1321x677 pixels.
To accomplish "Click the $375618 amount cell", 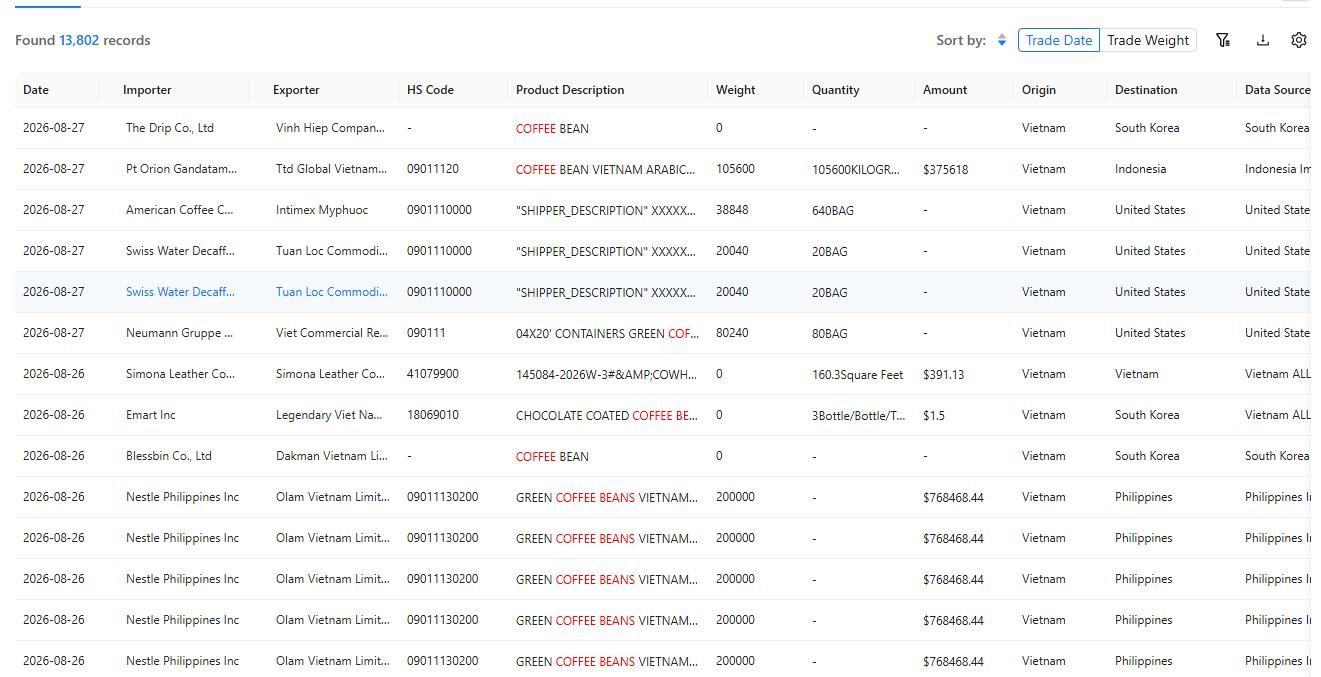I will coord(945,170).
